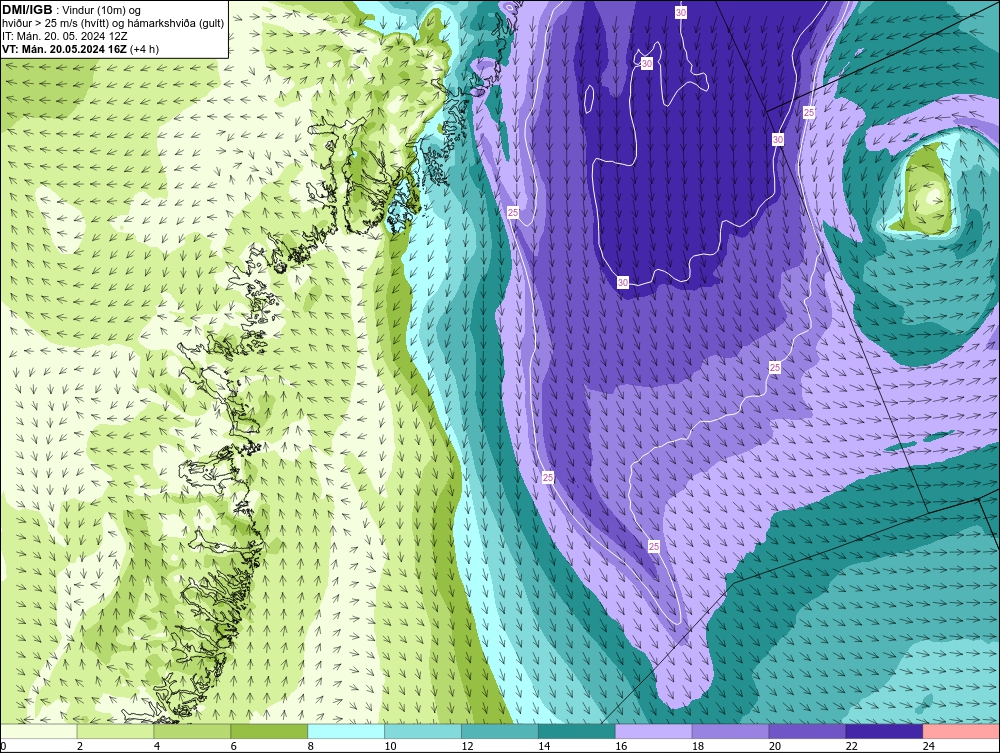Click the legend scale value 22
1000x753 pixels.
pos(852,746)
